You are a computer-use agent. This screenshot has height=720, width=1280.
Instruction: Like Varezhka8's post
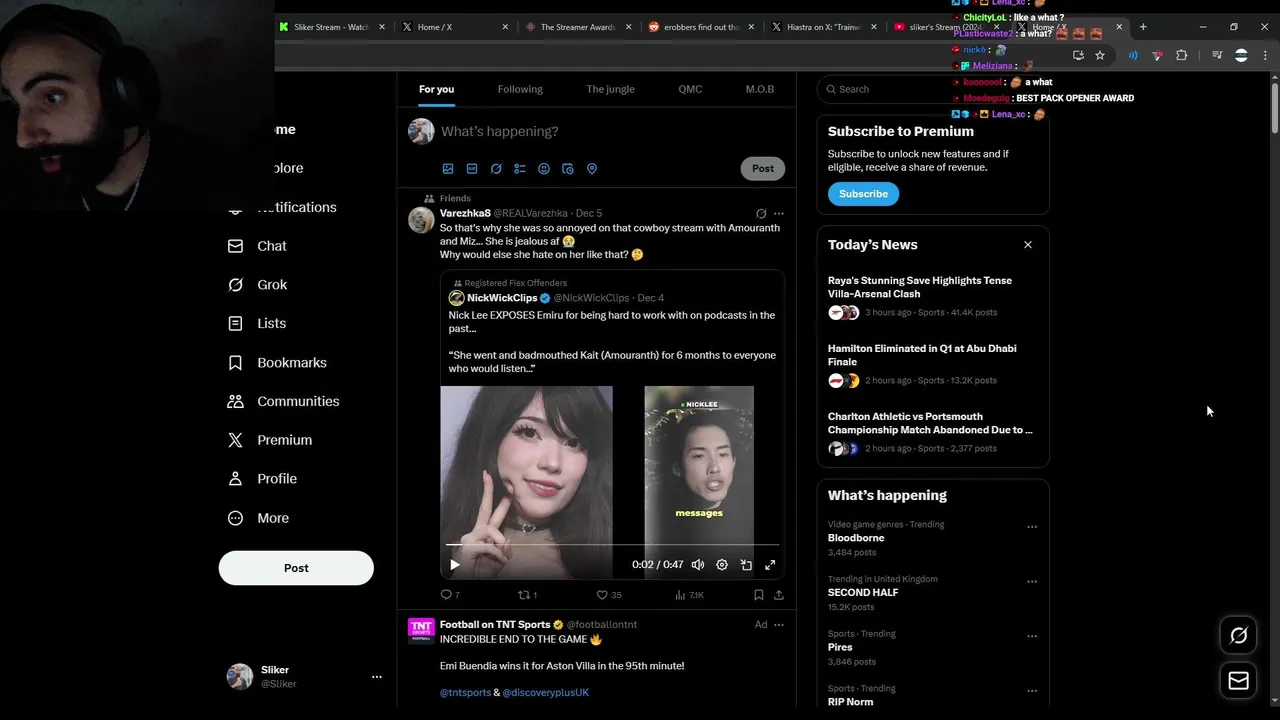608,595
